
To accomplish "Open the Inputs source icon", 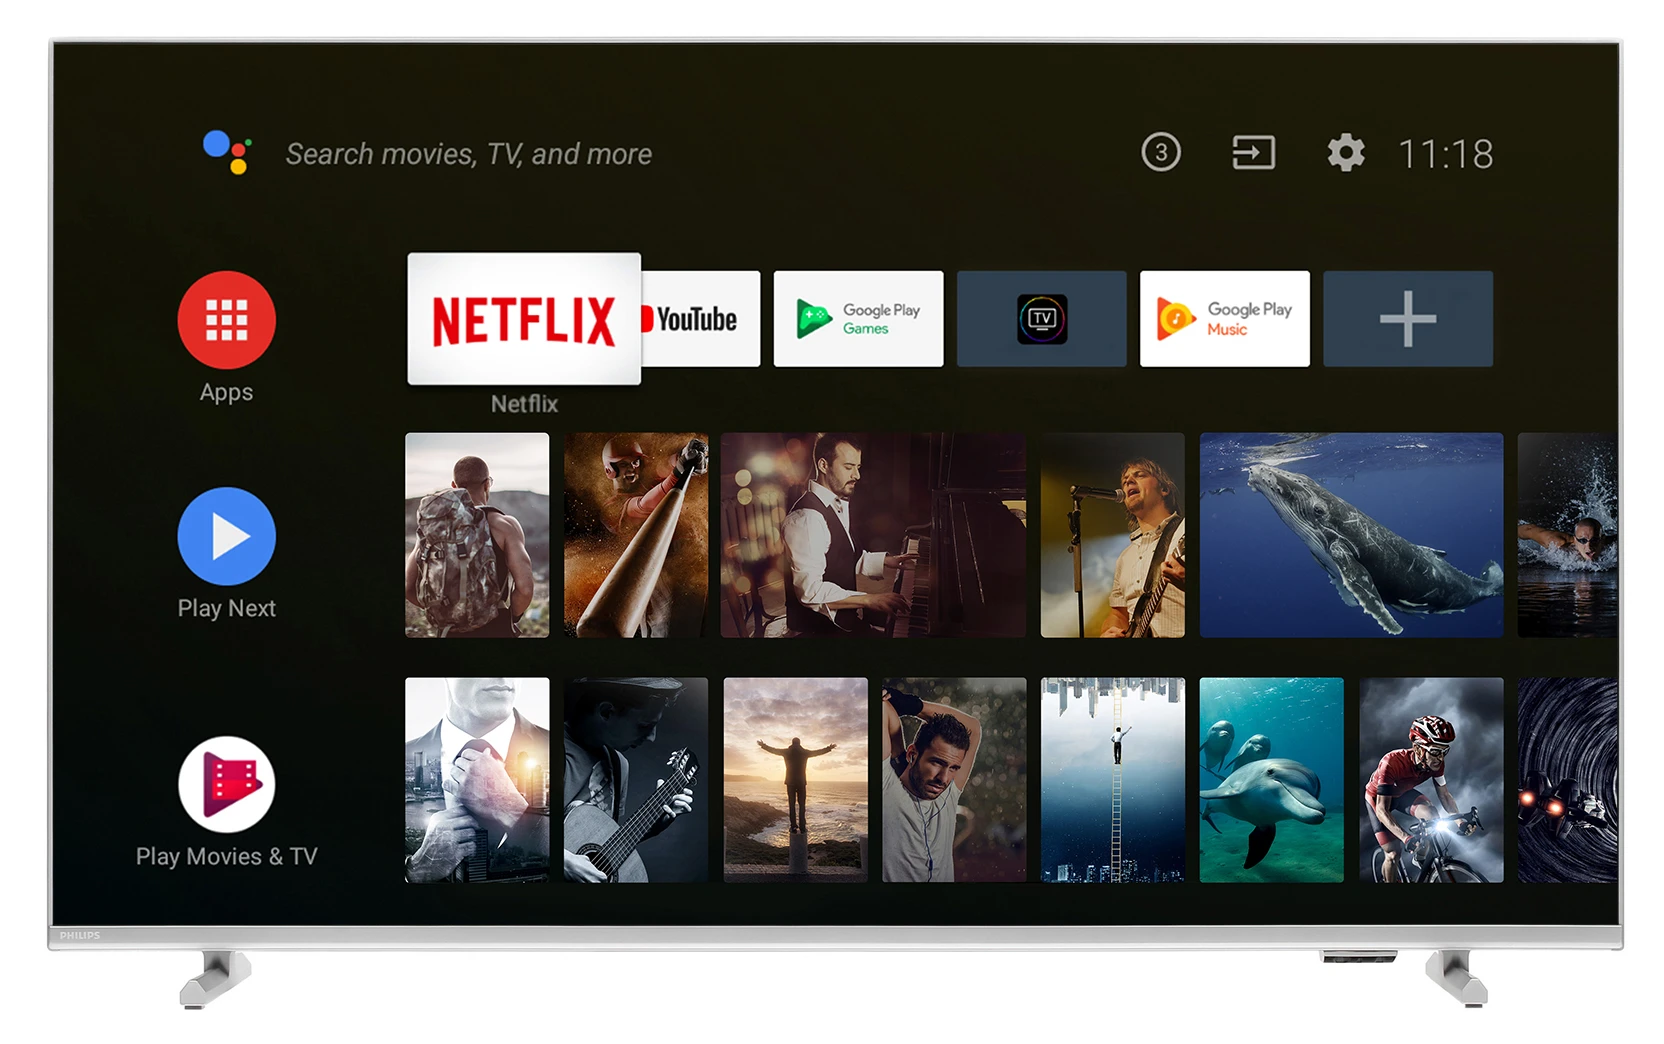I will tap(1252, 153).
